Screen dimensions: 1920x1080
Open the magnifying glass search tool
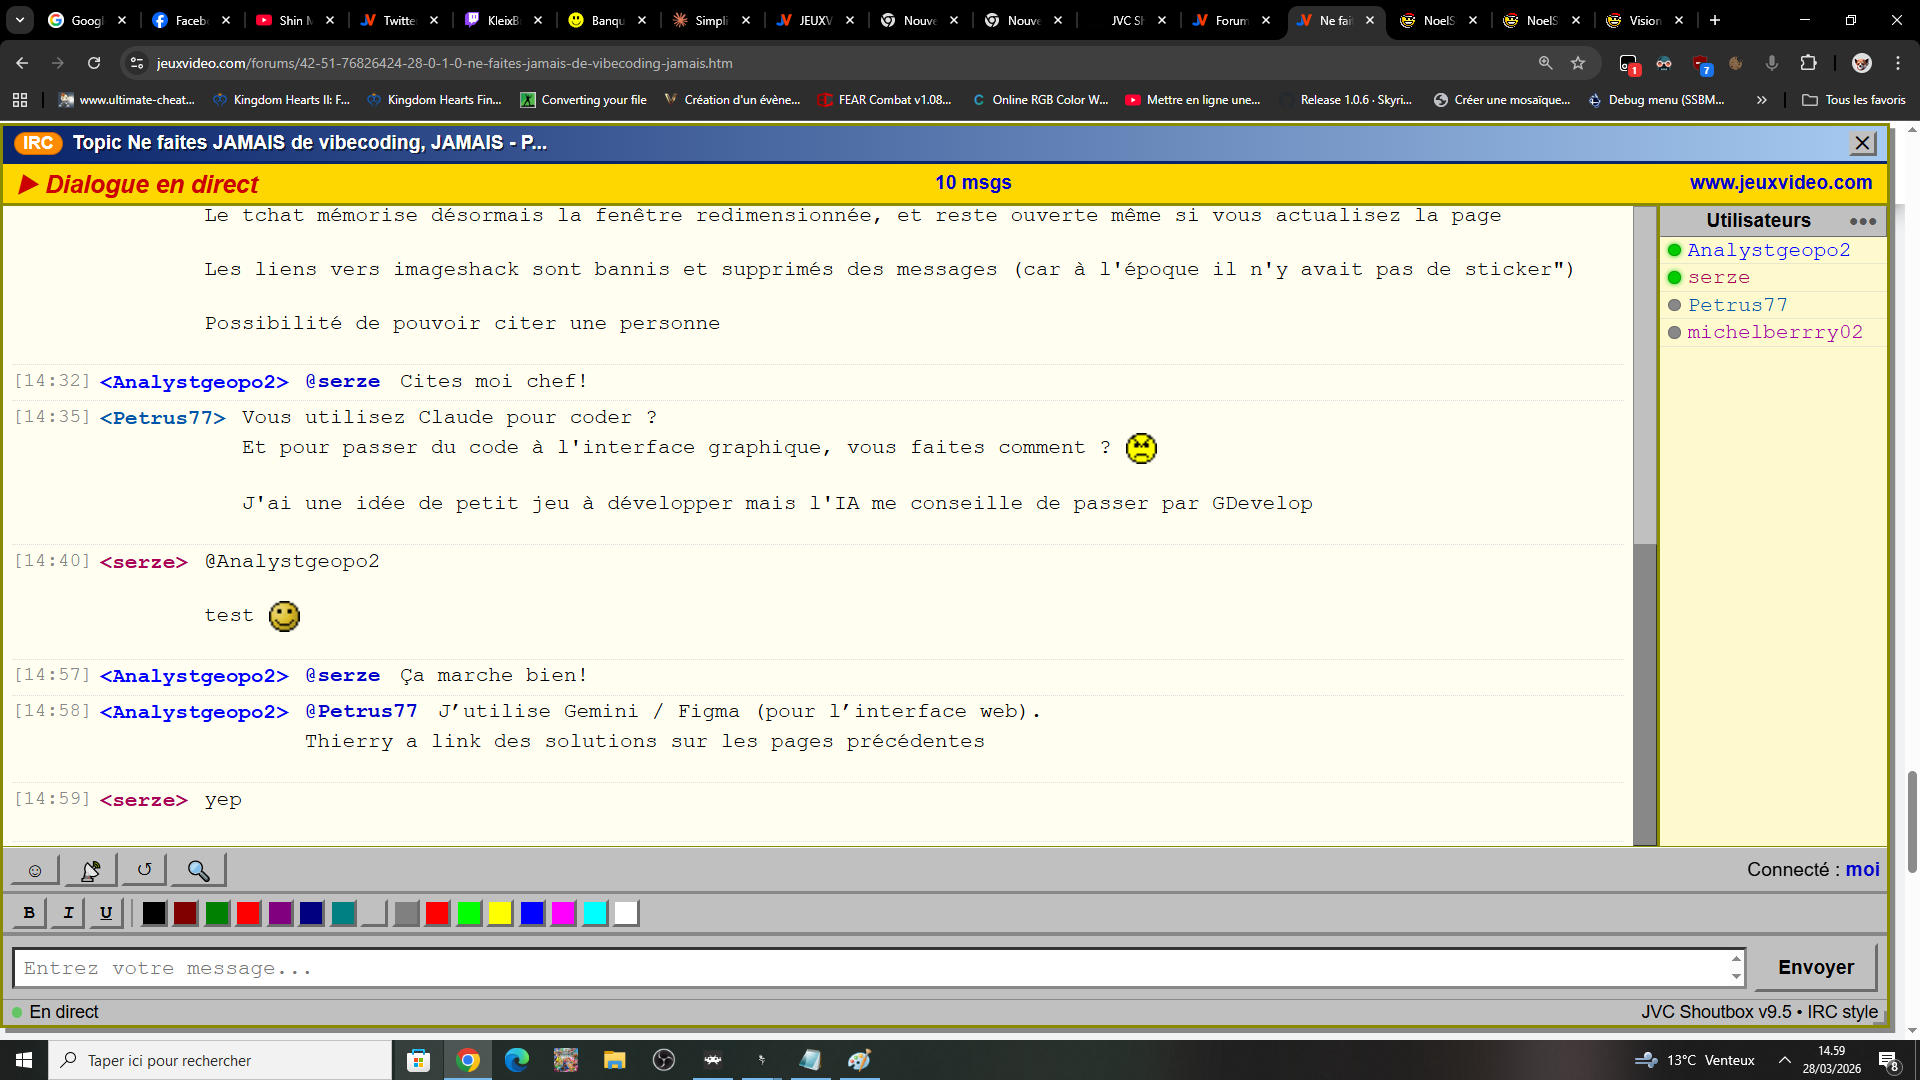(198, 870)
